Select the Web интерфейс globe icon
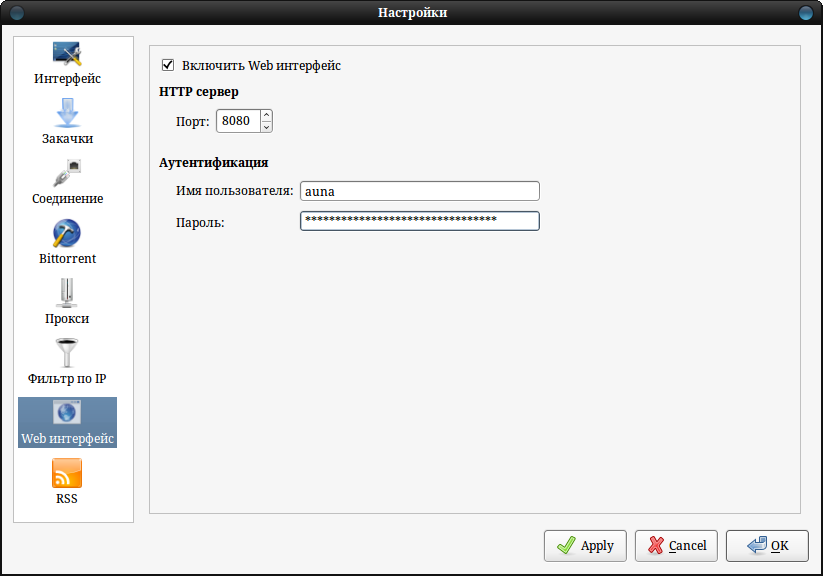Image resolution: width=823 pixels, height=576 pixels. point(67,412)
